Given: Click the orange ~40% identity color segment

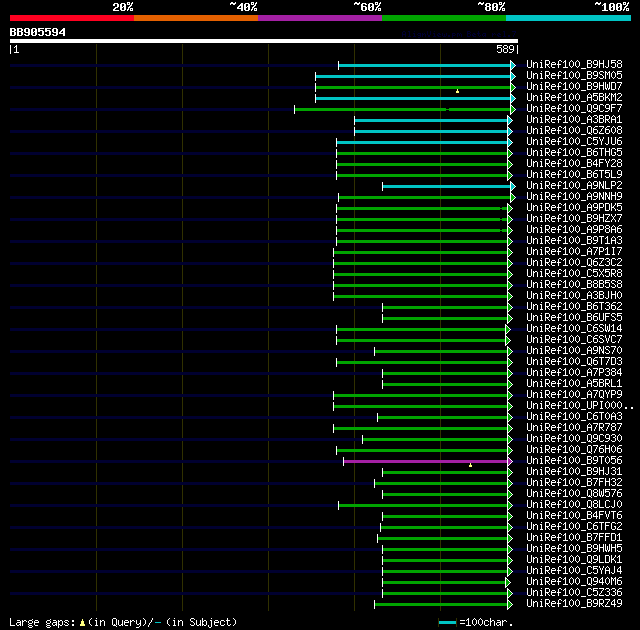Looking at the screenshot, I should click(196, 18).
